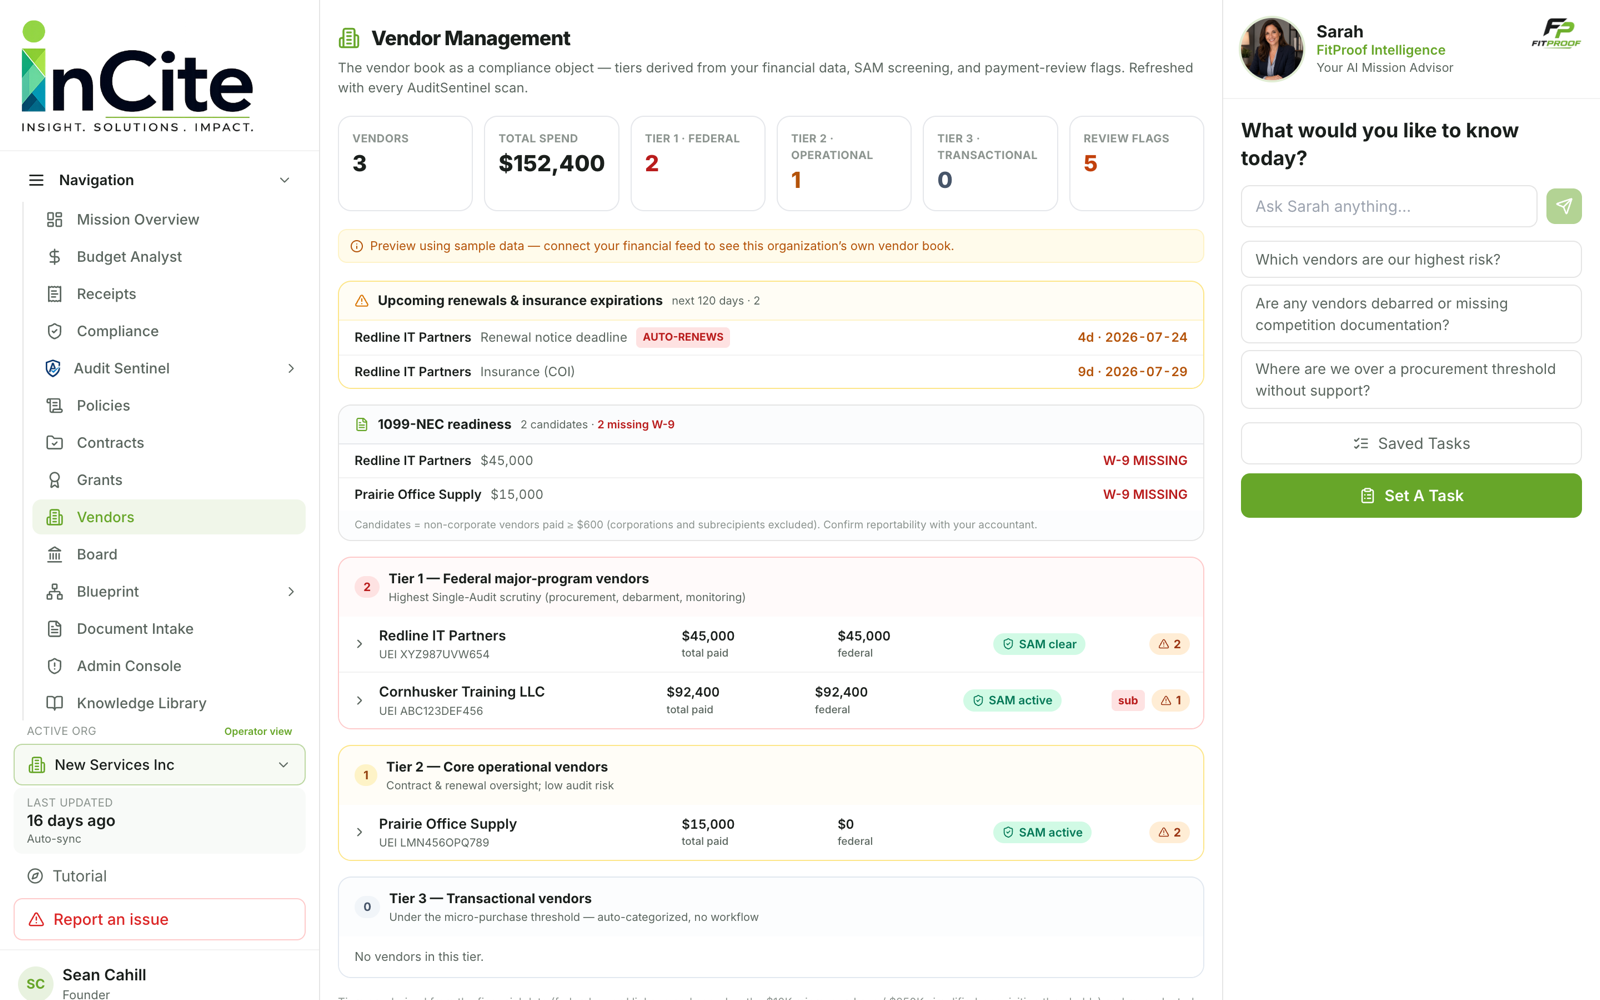This screenshot has height=1000, width=1600.
Task: Click the Report an issue button
Action: click(x=160, y=919)
